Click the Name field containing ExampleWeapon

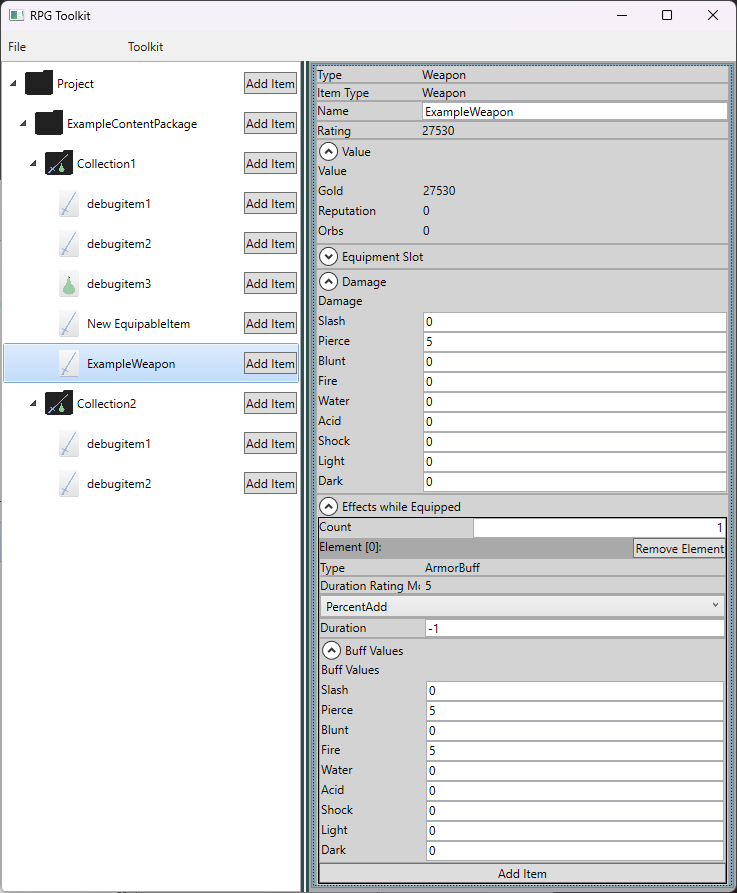pos(573,112)
